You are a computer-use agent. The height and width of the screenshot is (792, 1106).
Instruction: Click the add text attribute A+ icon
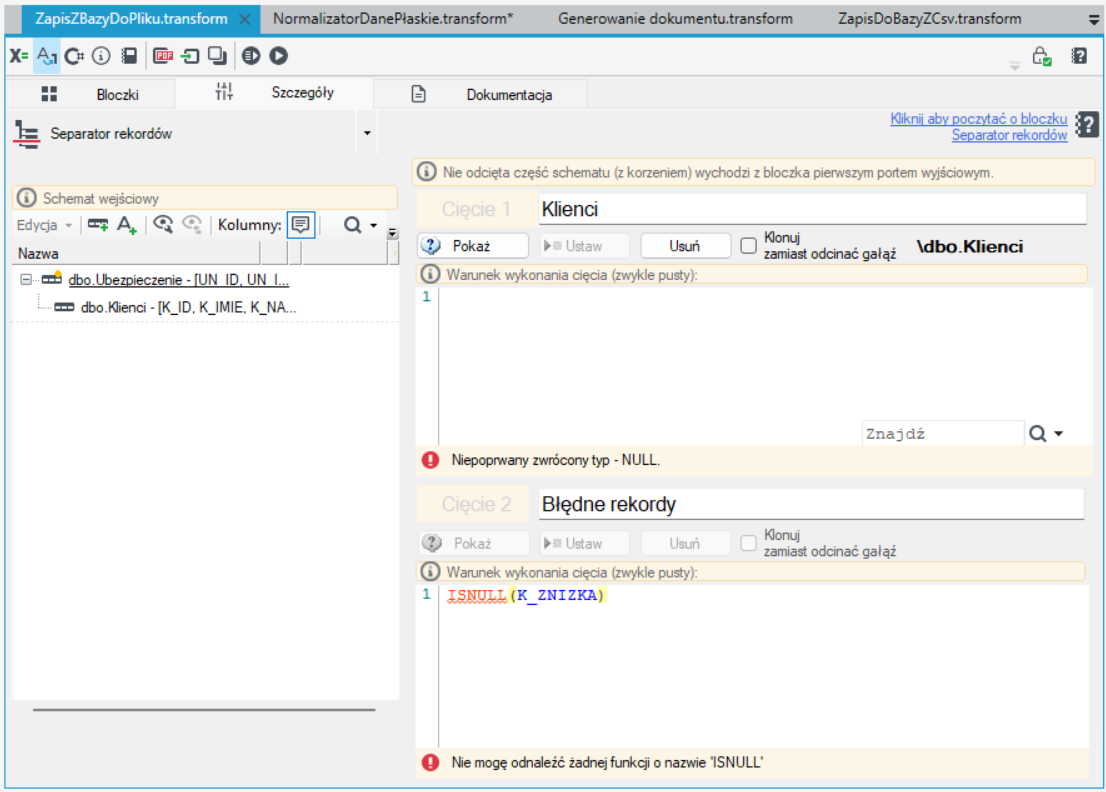click(x=126, y=225)
